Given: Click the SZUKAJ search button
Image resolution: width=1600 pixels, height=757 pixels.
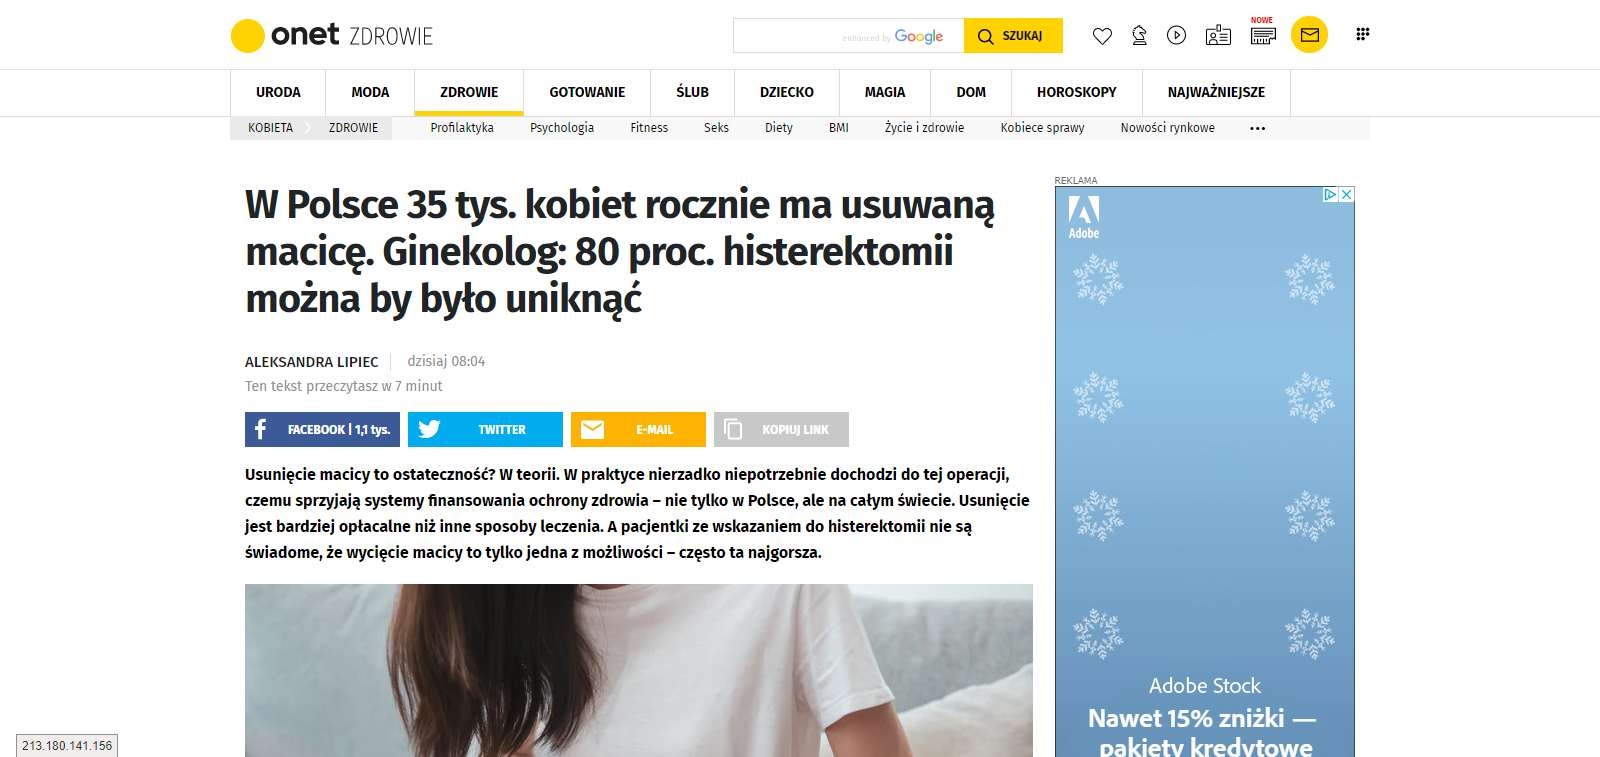Looking at the screenshot, I should (x=1013, y=36).
